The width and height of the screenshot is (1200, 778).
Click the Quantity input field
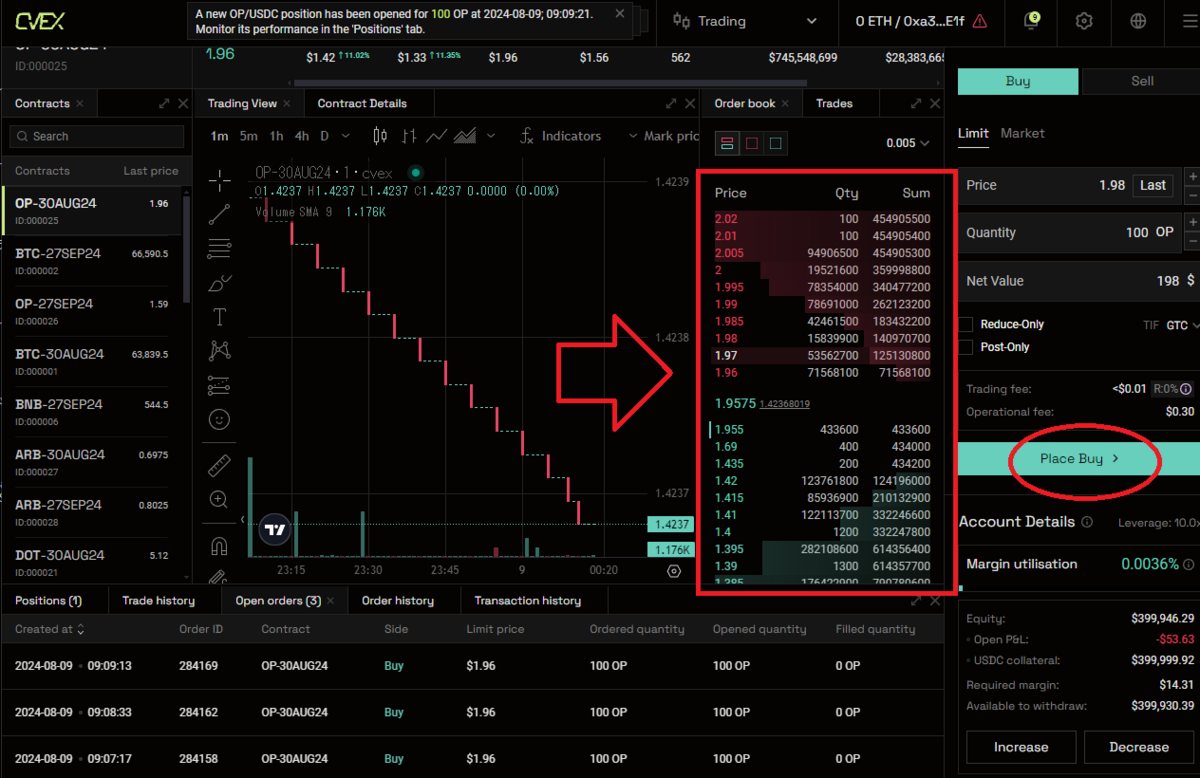pyautogui.click(x=1068, y=232)
